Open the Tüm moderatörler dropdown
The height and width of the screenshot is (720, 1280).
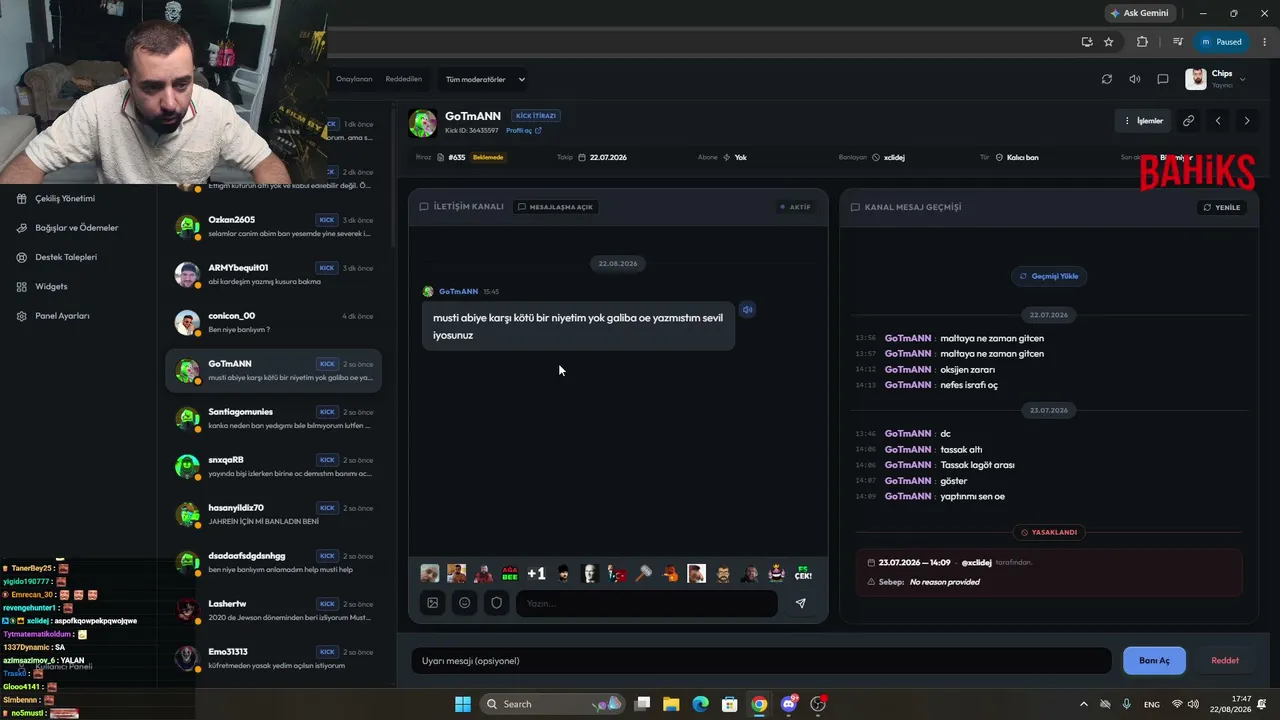[x=485, y=79]
